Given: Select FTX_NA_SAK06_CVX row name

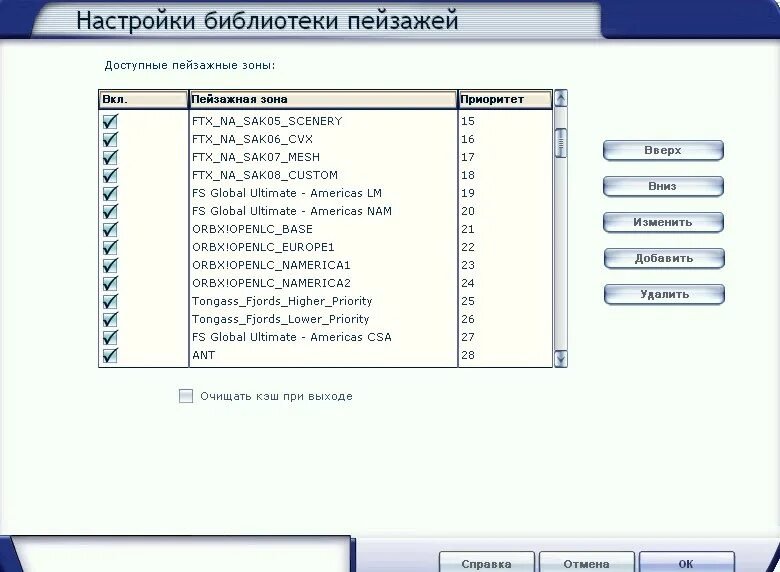Looking at the screenshot, I should click(252, 139).
